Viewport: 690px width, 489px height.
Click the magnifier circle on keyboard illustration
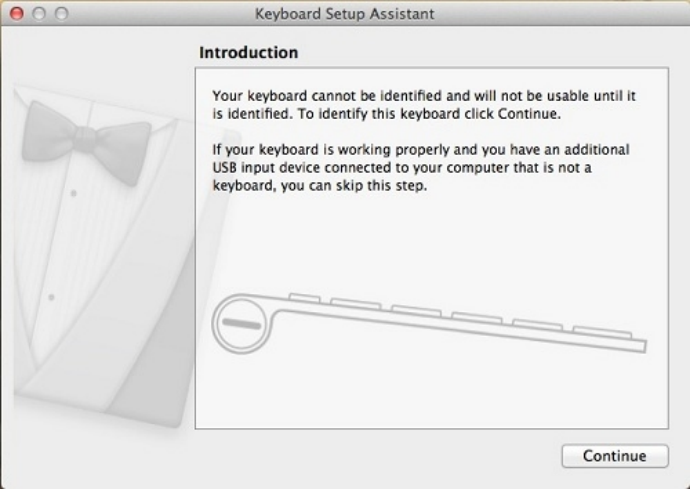click(241, 323)
